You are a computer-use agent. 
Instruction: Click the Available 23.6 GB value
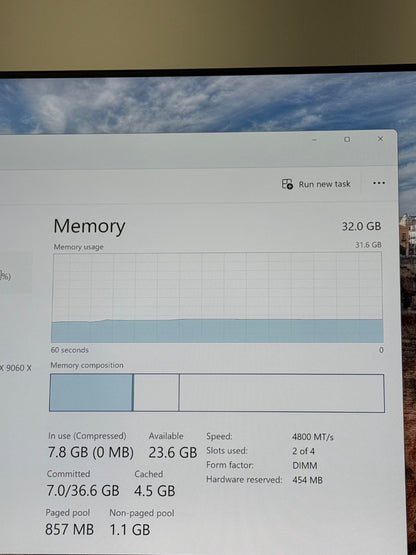(x=173, y=452)
